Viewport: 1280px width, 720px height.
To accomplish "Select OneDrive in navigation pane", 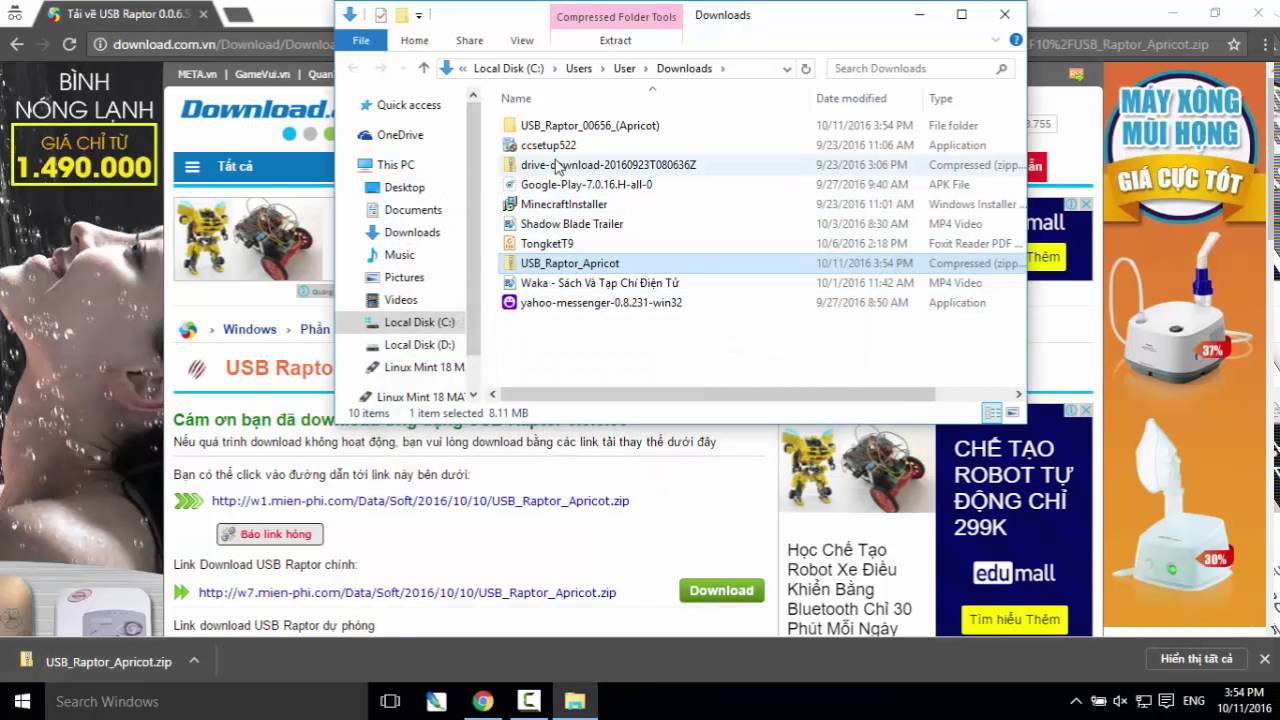I will 399,135.
